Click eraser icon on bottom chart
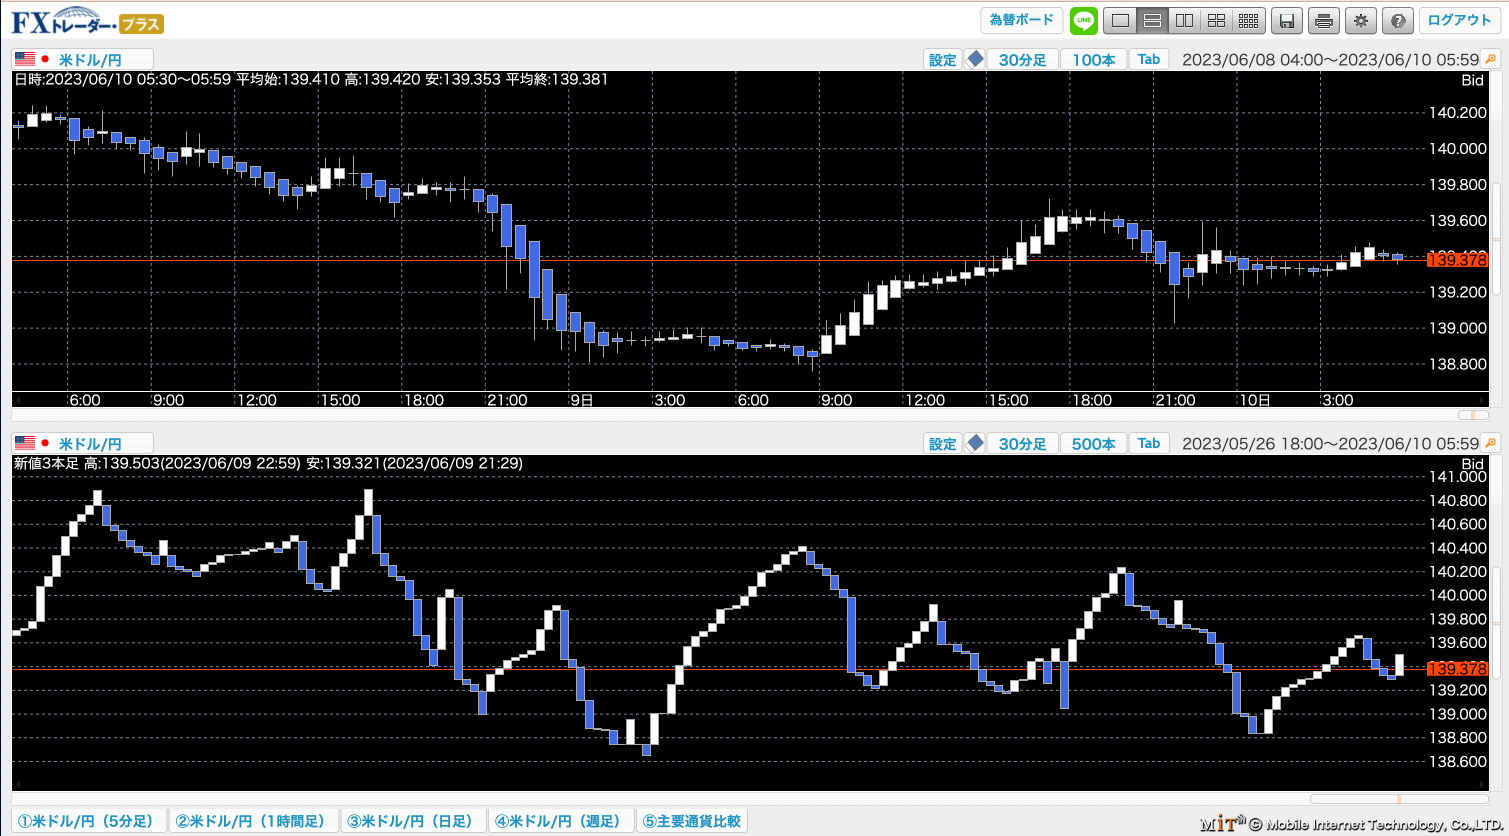 975,443
